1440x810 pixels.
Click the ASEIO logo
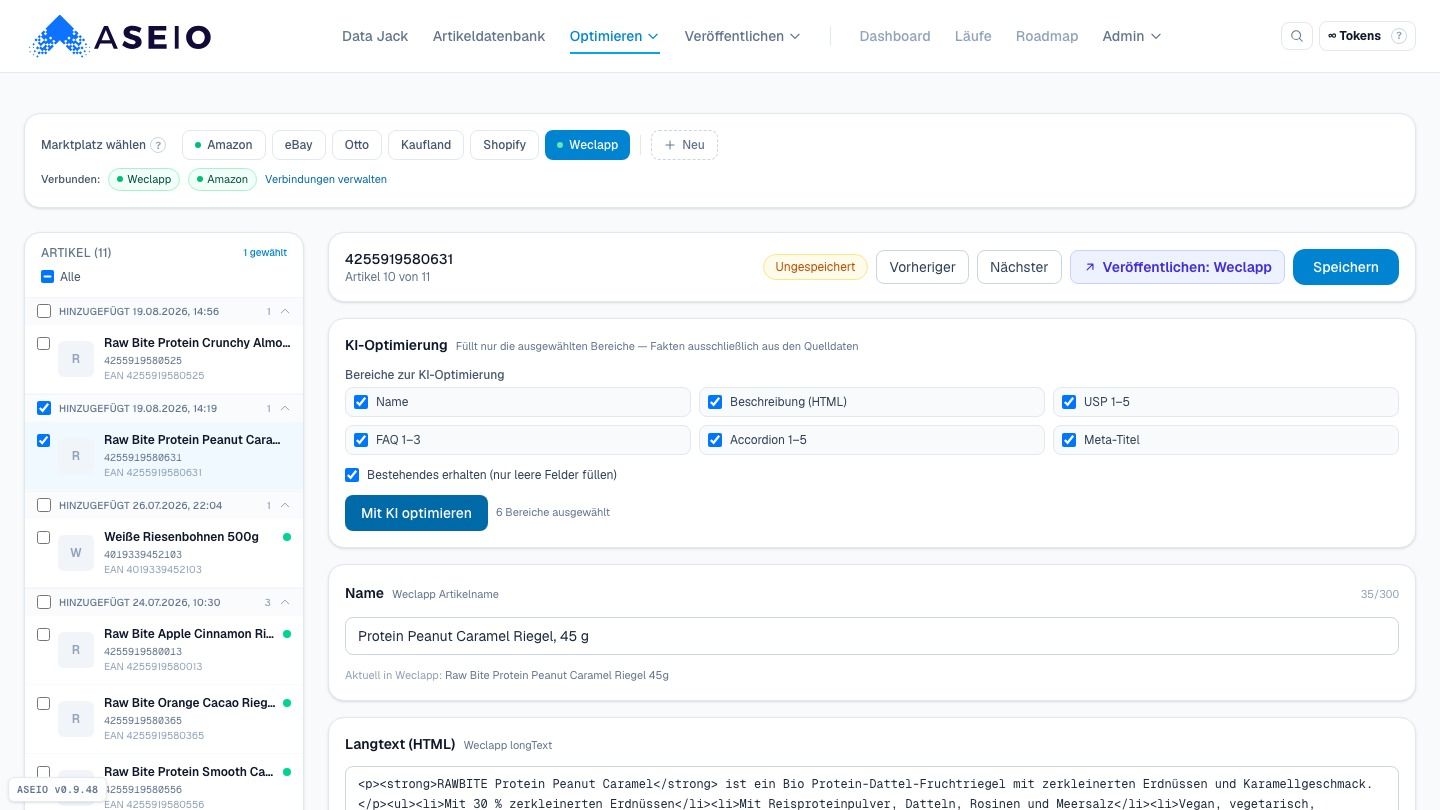pyautogui.click(x=120, y=36)
